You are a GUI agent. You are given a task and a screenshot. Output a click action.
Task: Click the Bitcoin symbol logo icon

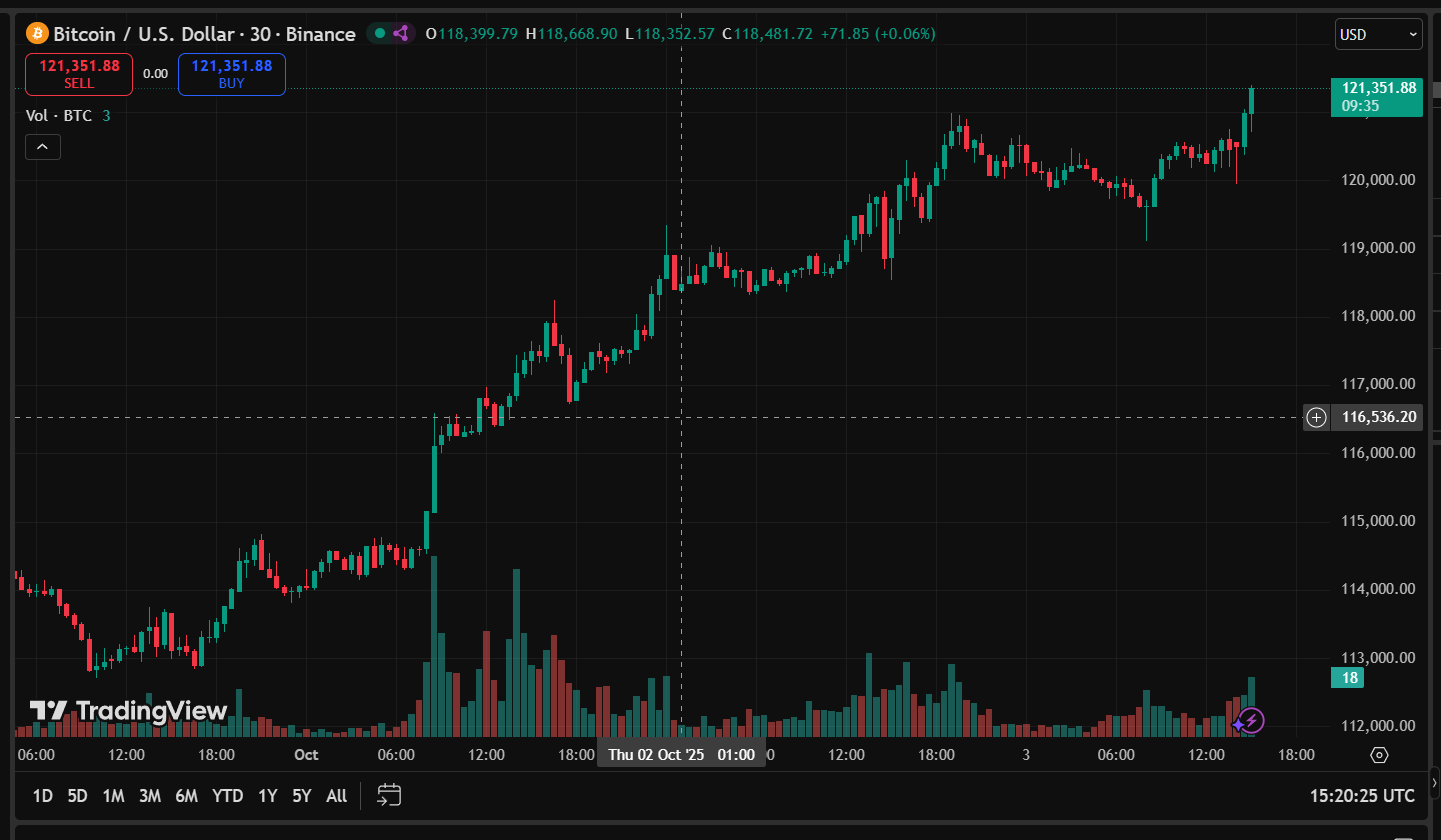pyautogui.click(x=37, y=34)
